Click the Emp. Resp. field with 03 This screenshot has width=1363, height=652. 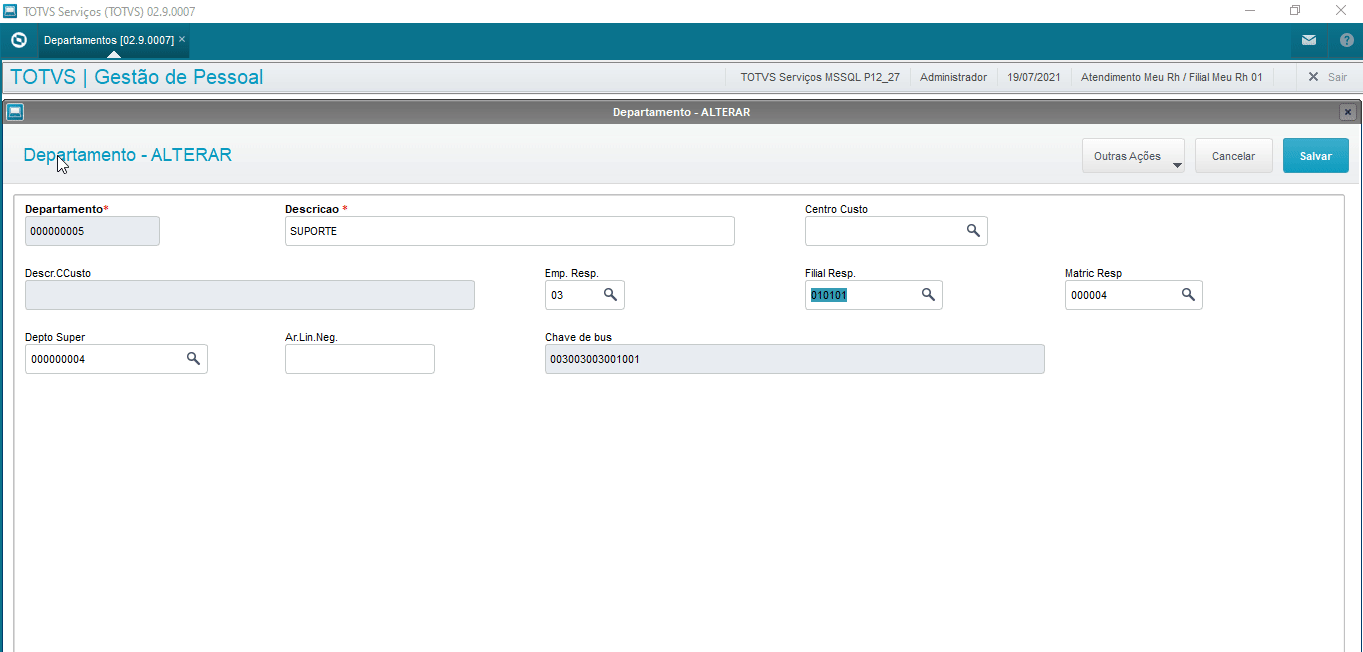(x=585, y=295)
